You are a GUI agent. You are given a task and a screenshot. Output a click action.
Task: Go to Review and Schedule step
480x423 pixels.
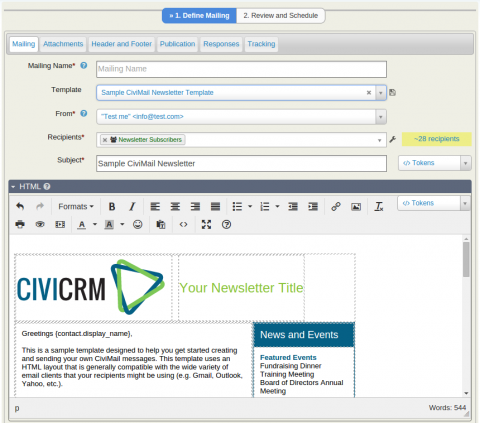(x=281, y=16)
